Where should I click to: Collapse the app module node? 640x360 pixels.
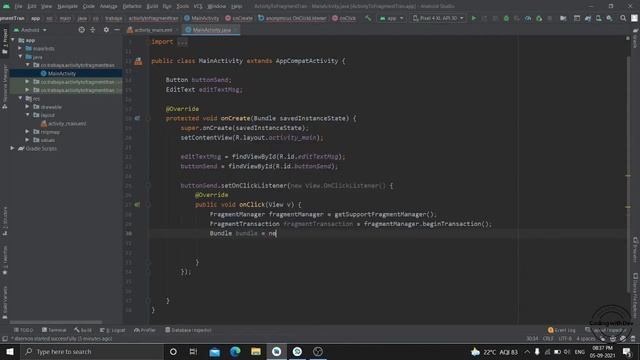13,40
